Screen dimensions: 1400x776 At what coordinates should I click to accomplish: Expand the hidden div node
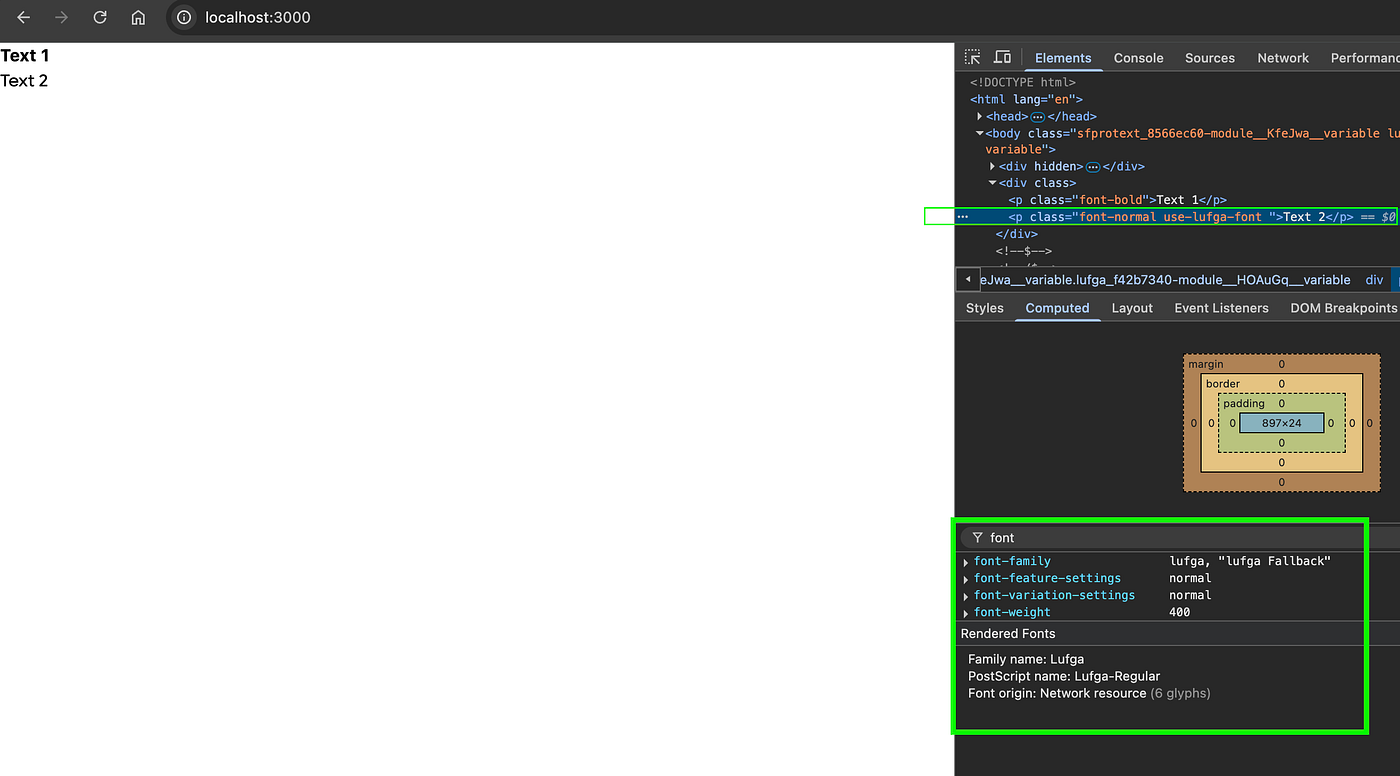pos(992,167)
